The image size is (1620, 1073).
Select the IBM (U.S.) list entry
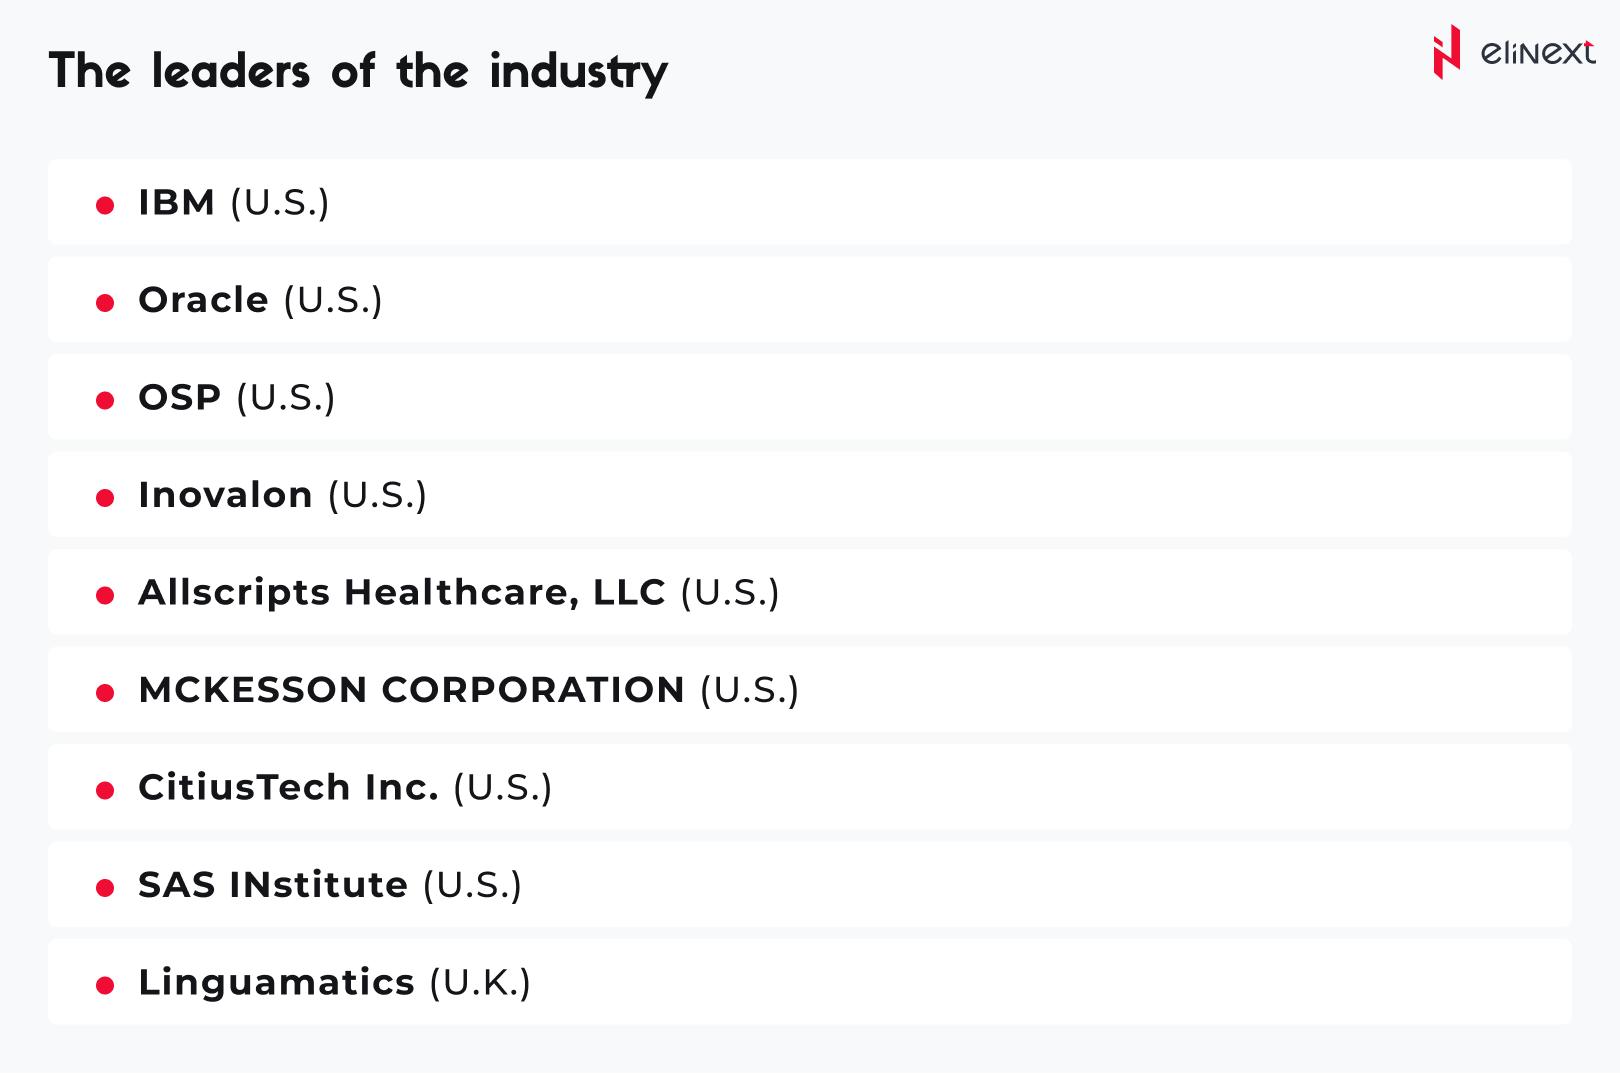tap(233, 203)
